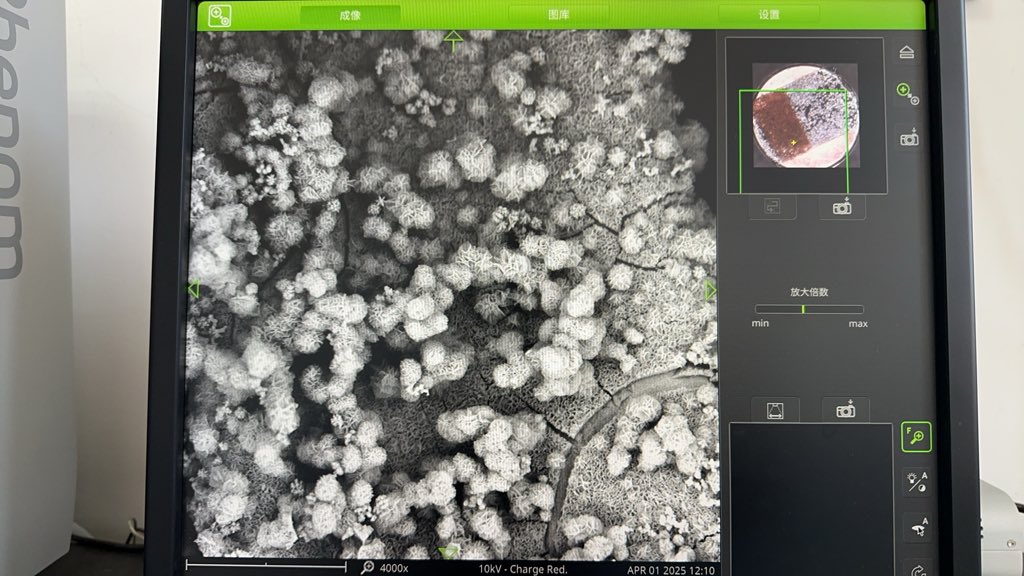Click the optical overview thumbnail of the sample

click(x=805, y=115)
